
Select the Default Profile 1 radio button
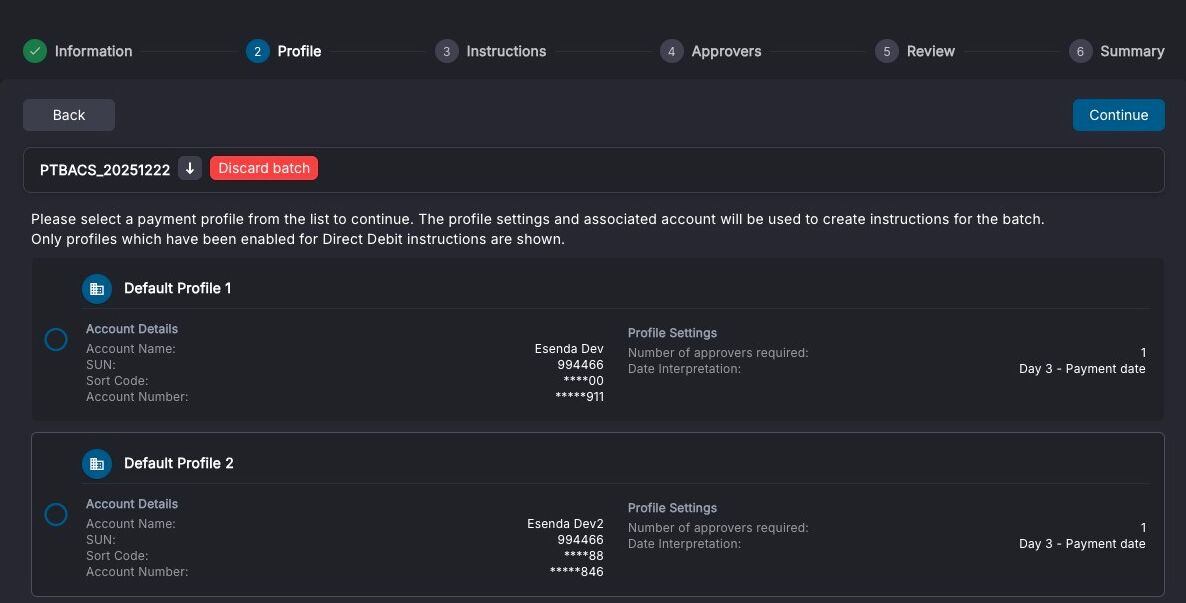[56, 340]
